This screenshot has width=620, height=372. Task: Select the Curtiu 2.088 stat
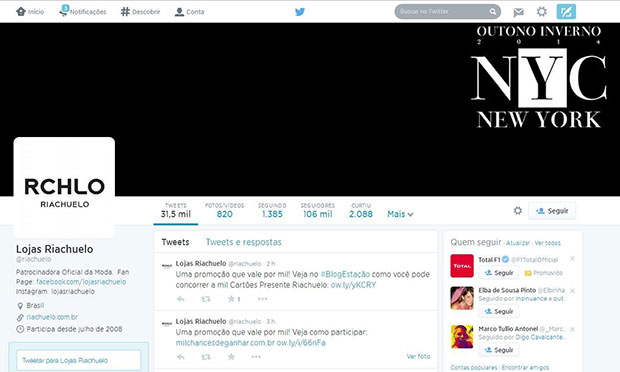[x=361, y=211]
